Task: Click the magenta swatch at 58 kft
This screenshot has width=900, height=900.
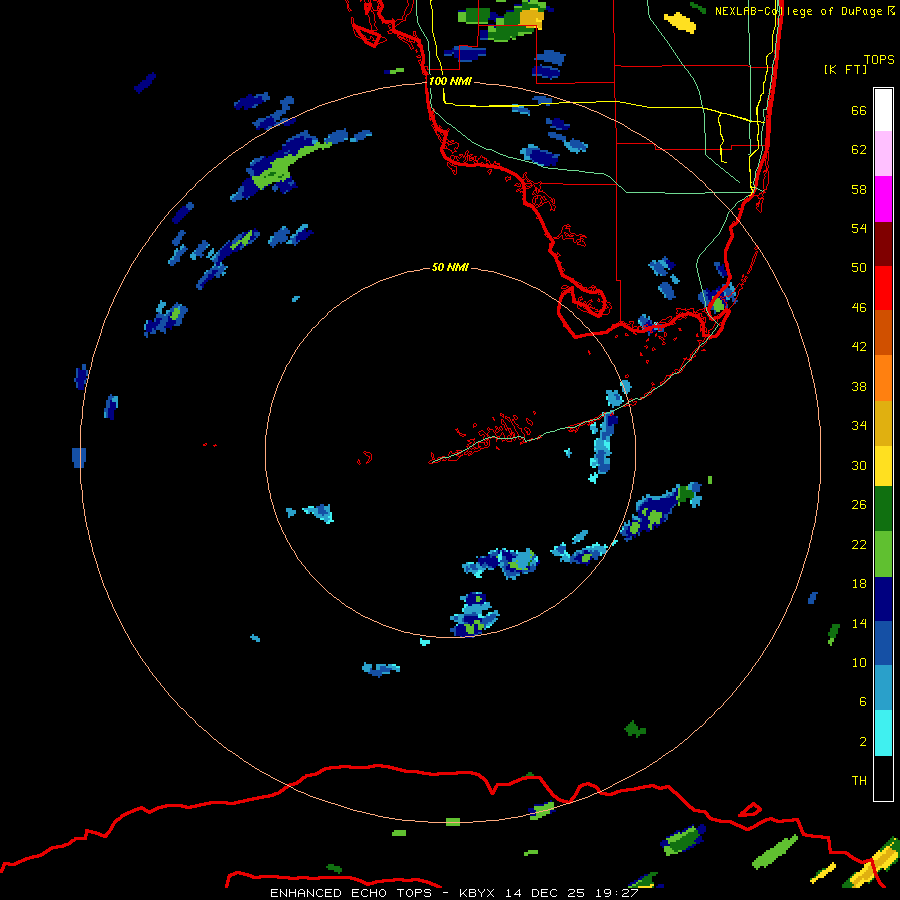Action: (x=883, y=199)
